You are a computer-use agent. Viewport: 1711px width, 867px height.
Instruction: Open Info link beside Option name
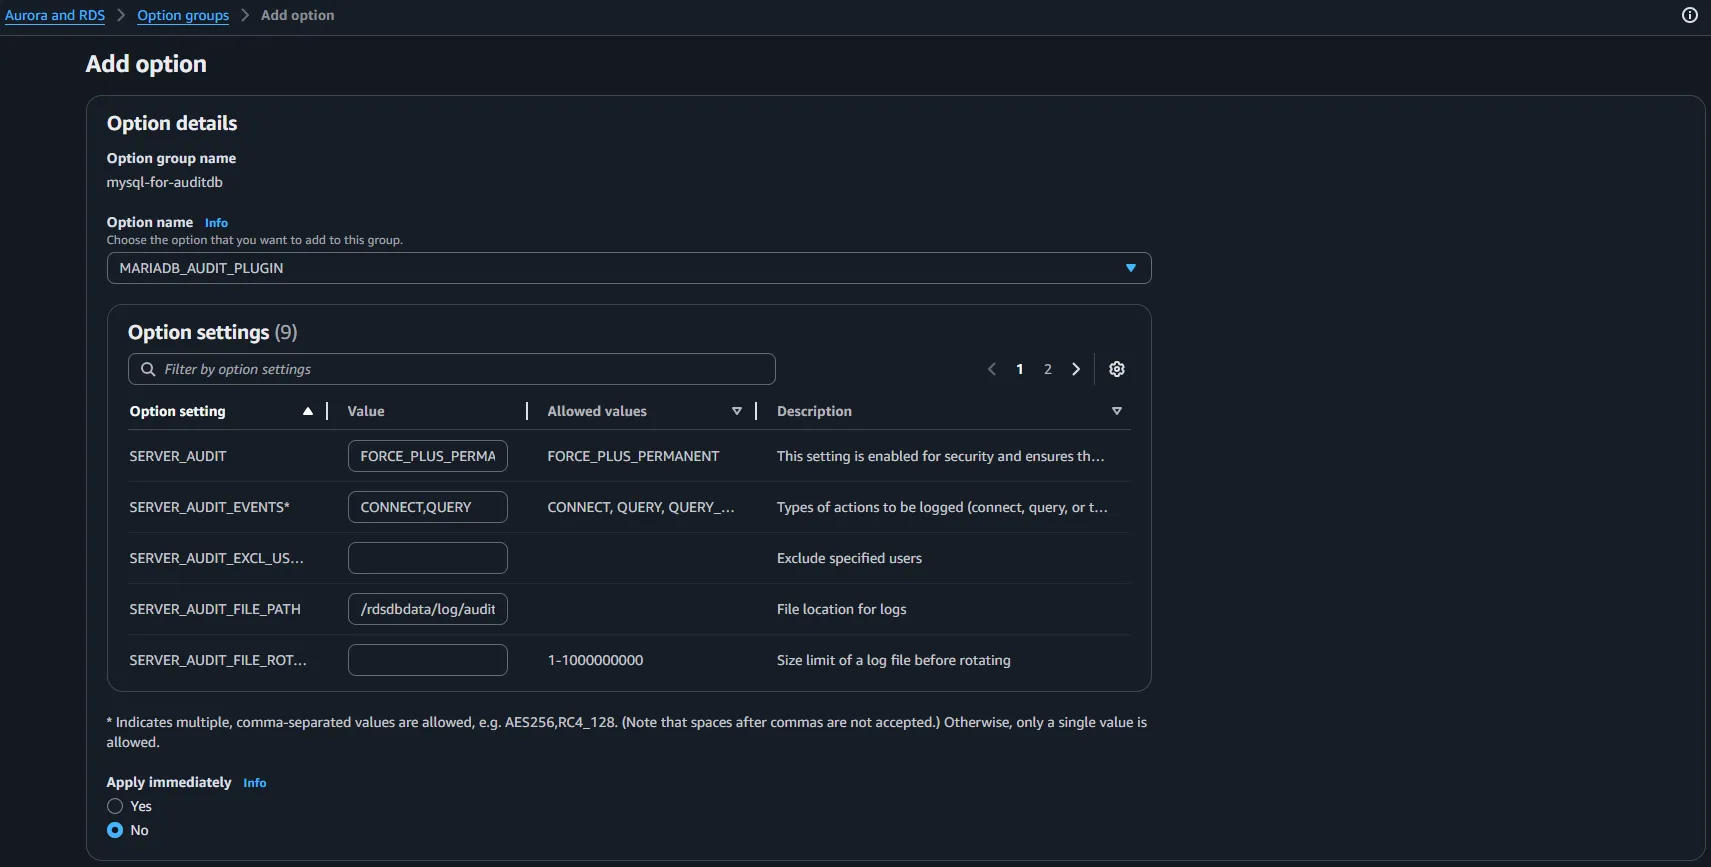click(x=216, y=223)
